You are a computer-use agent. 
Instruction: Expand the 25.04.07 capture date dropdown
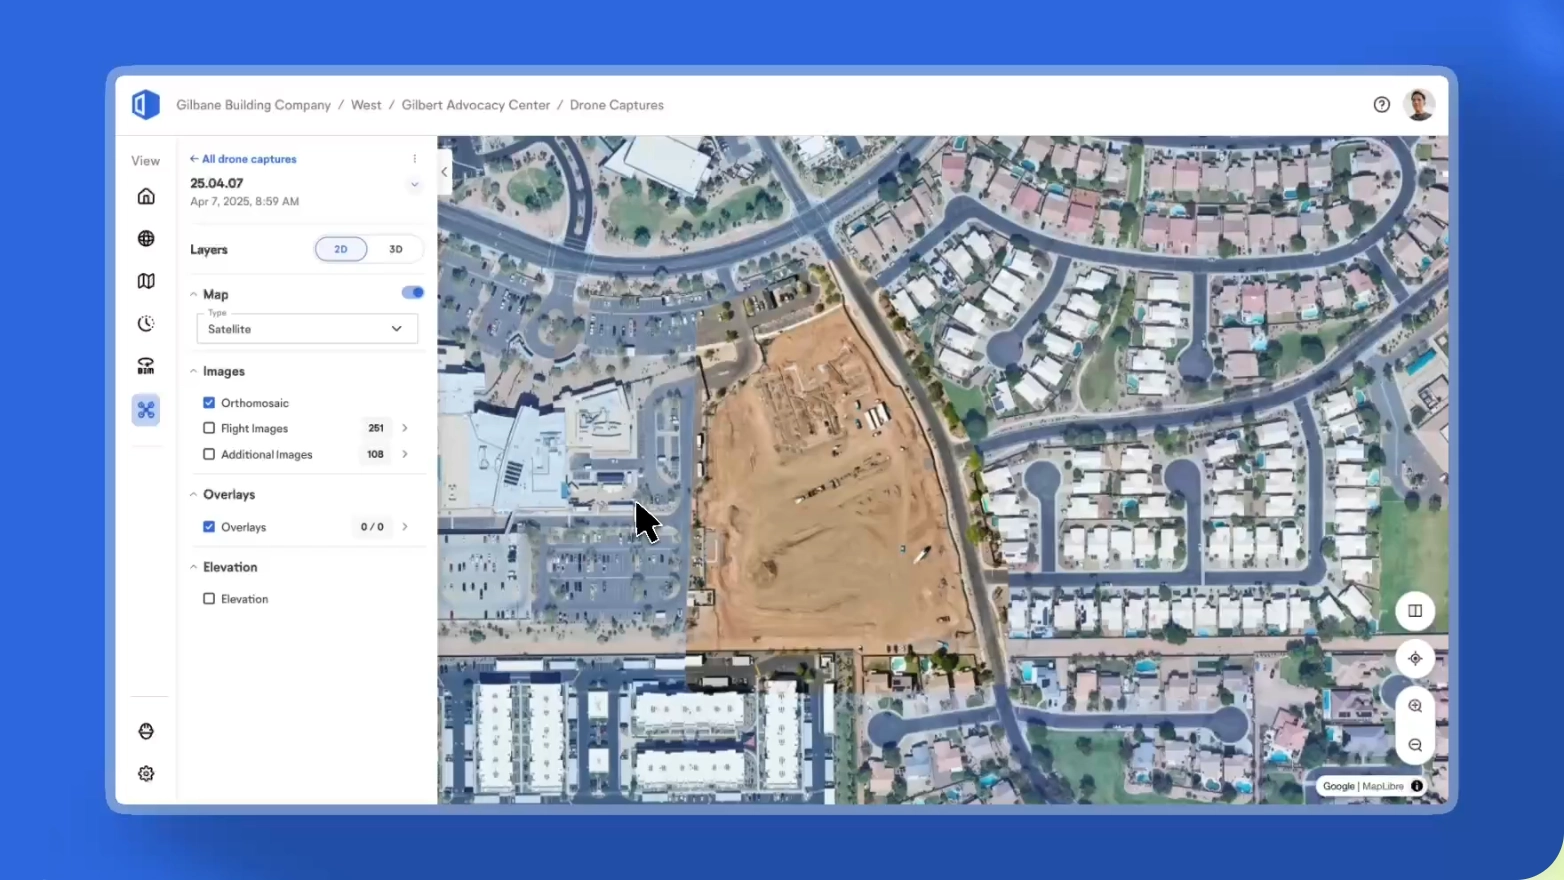(x=414, y=185)
